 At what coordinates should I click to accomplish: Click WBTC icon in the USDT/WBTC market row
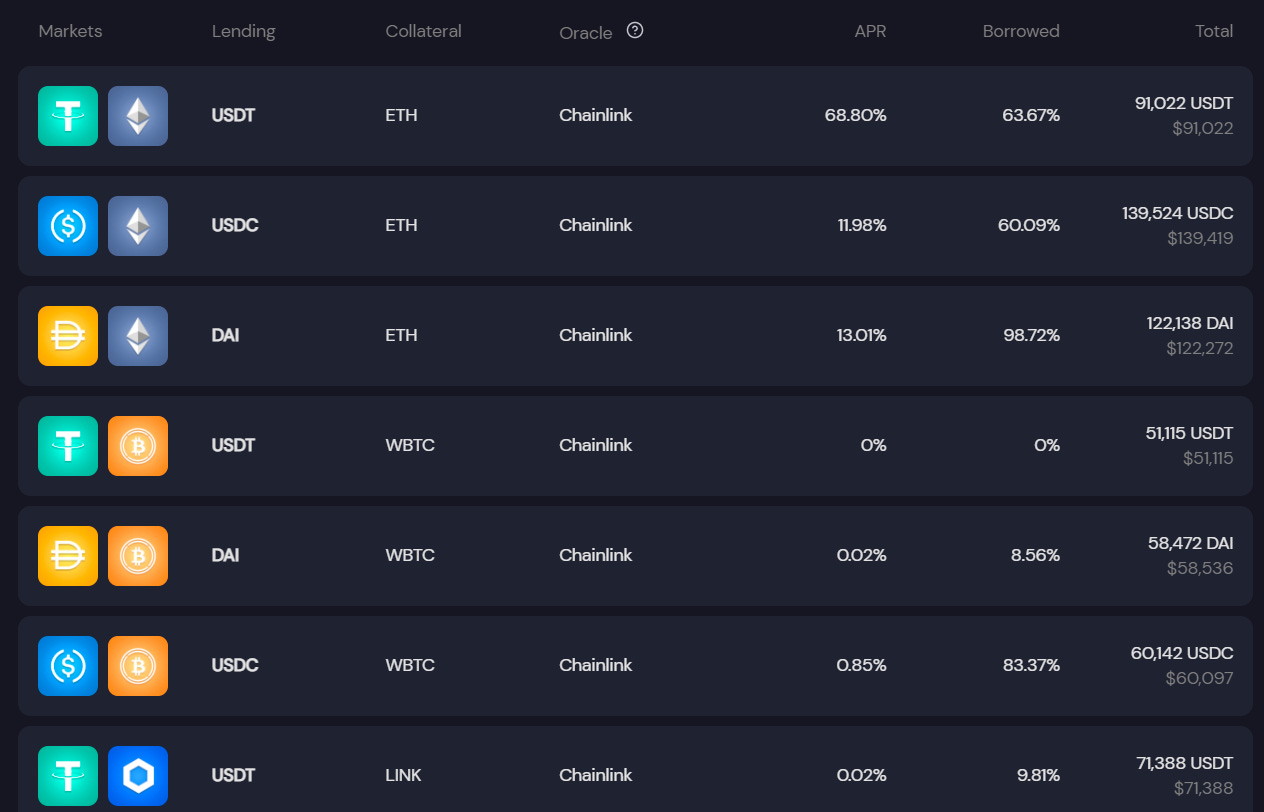[x=138, y=446]
